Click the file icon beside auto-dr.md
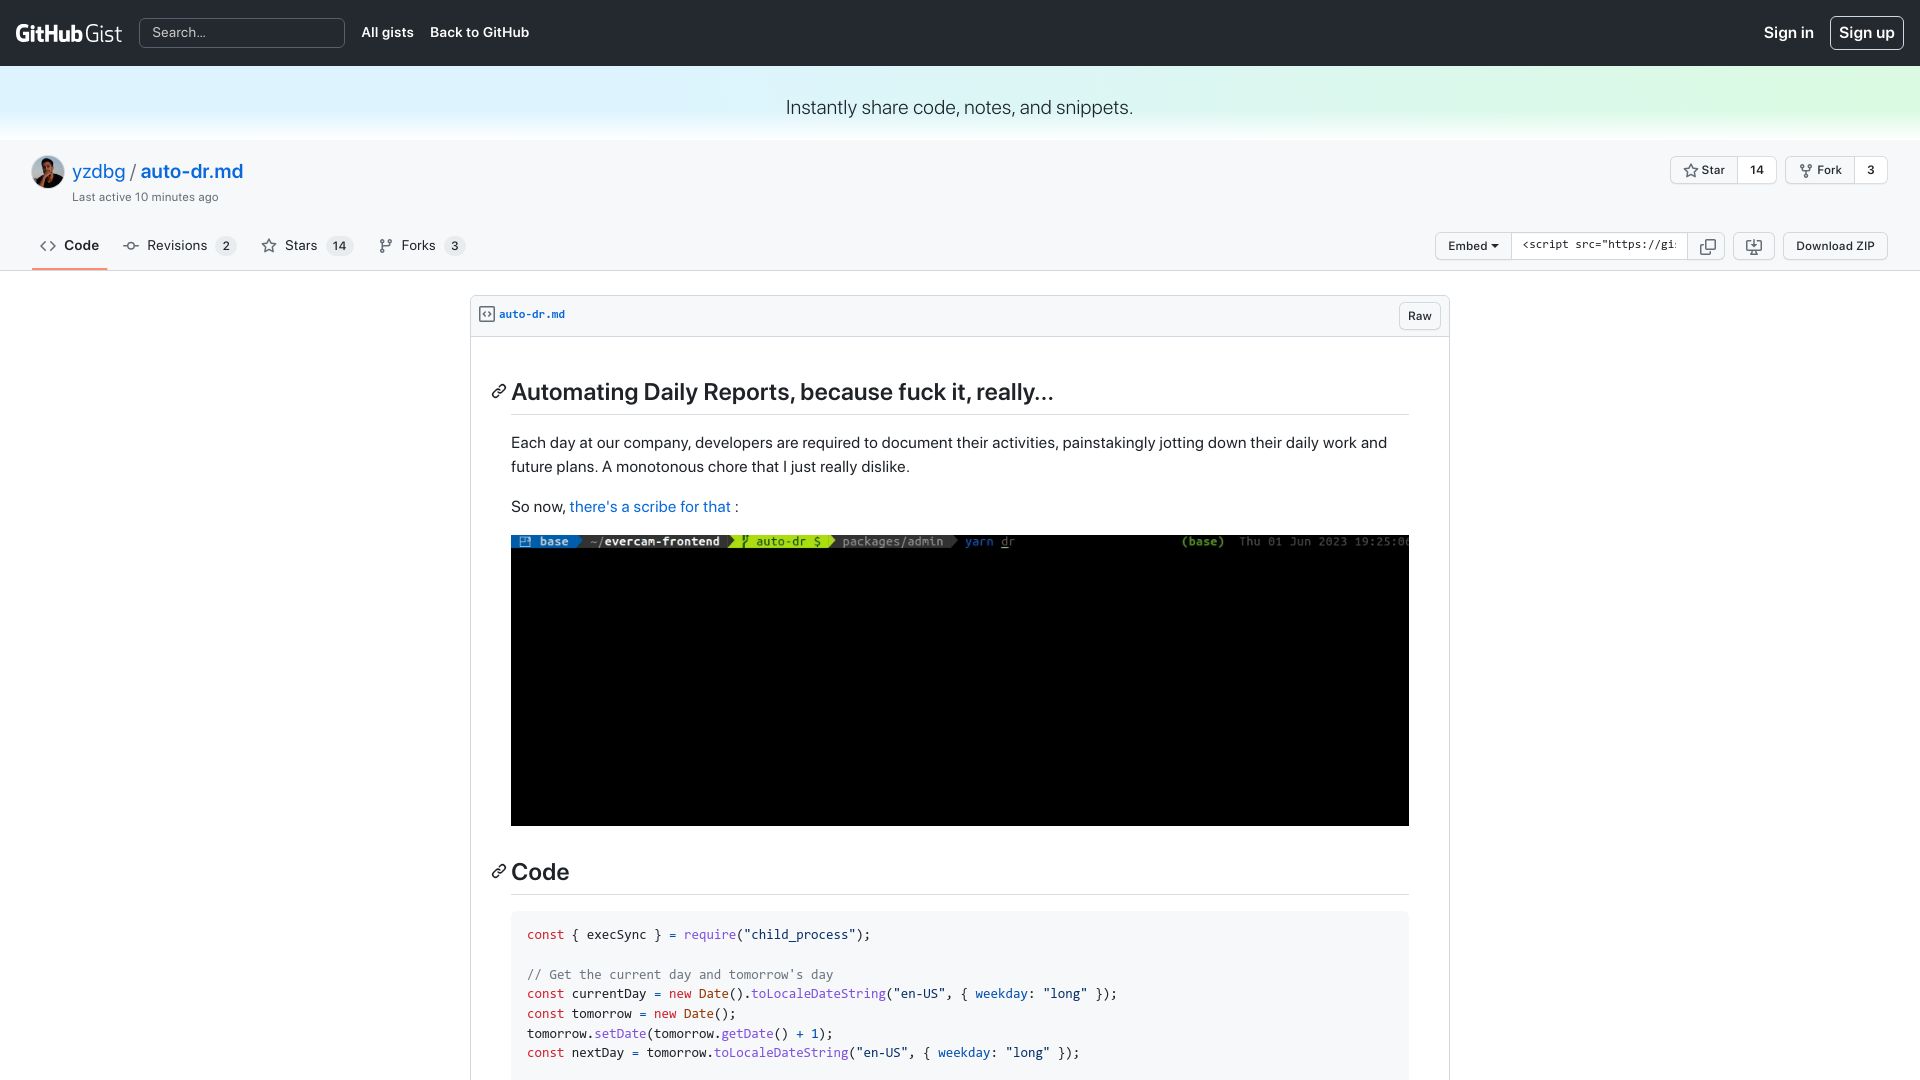The width and height of the screenshot is (1920, 1080). [487, 315]
